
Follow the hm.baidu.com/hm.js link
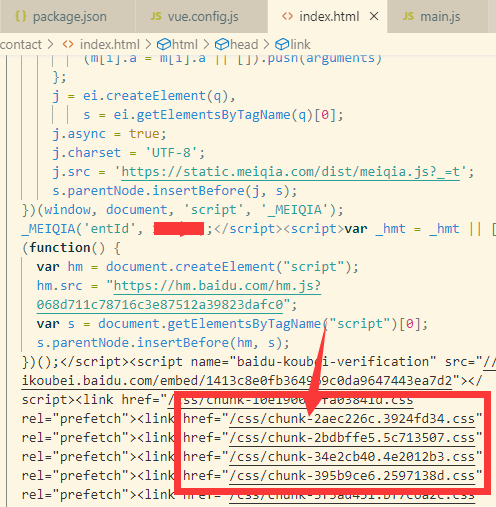tap(217, 286)
